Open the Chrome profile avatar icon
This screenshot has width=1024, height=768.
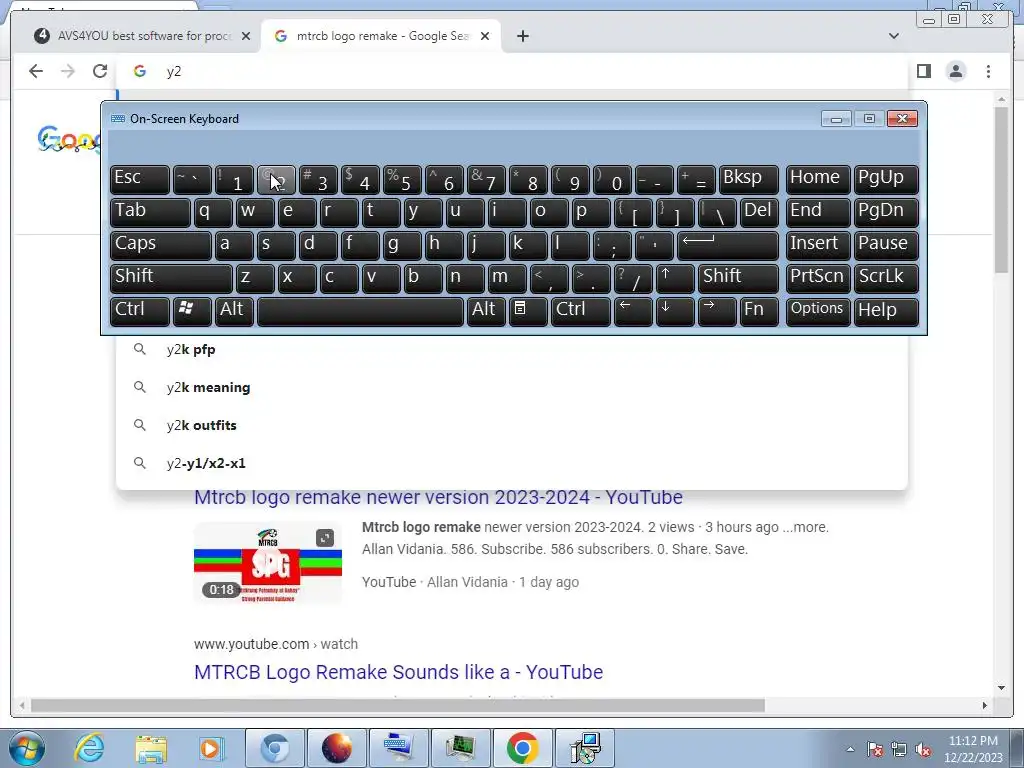click(956, 71)
